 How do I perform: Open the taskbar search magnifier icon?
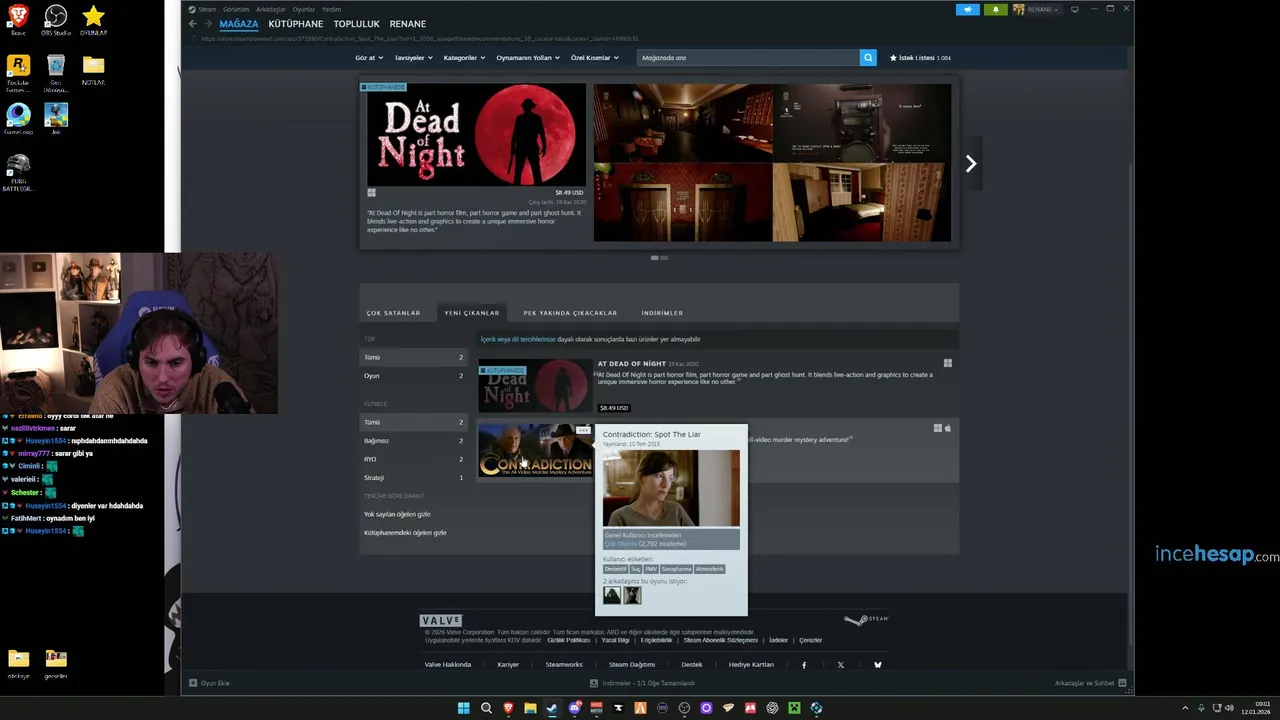coord(486,708)
